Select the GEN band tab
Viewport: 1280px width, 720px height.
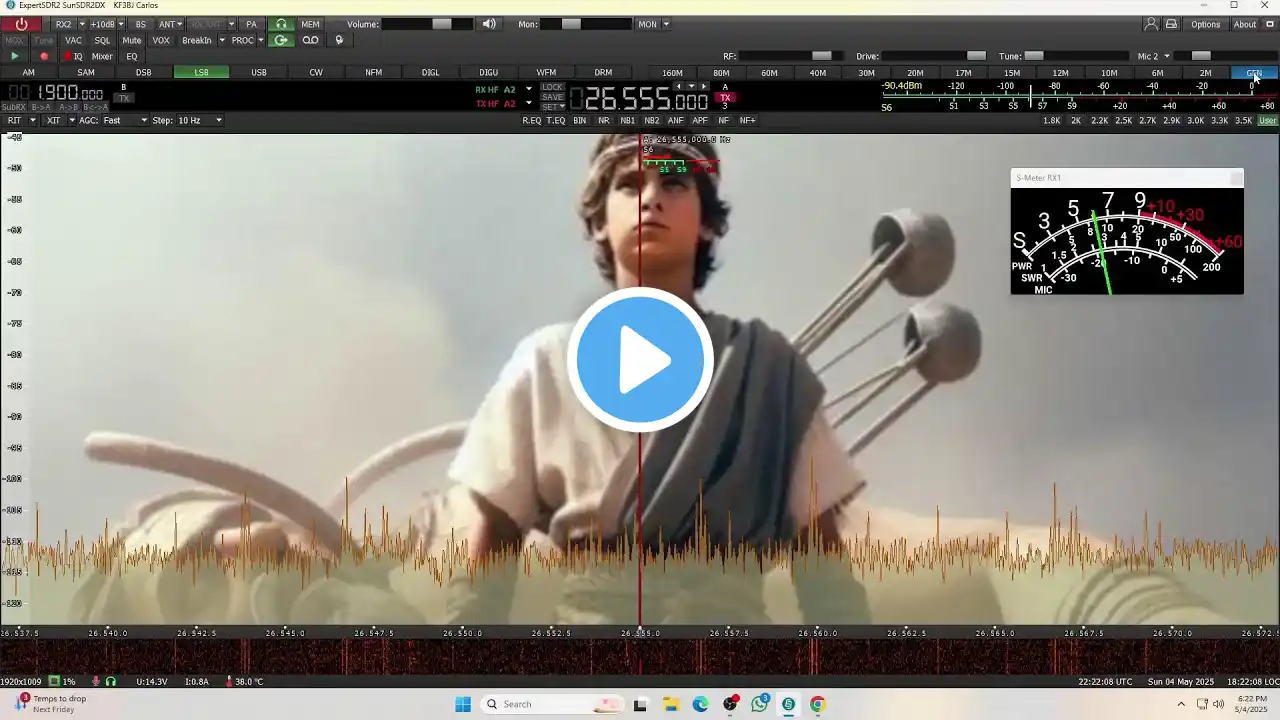click(x=1254, y=73)
